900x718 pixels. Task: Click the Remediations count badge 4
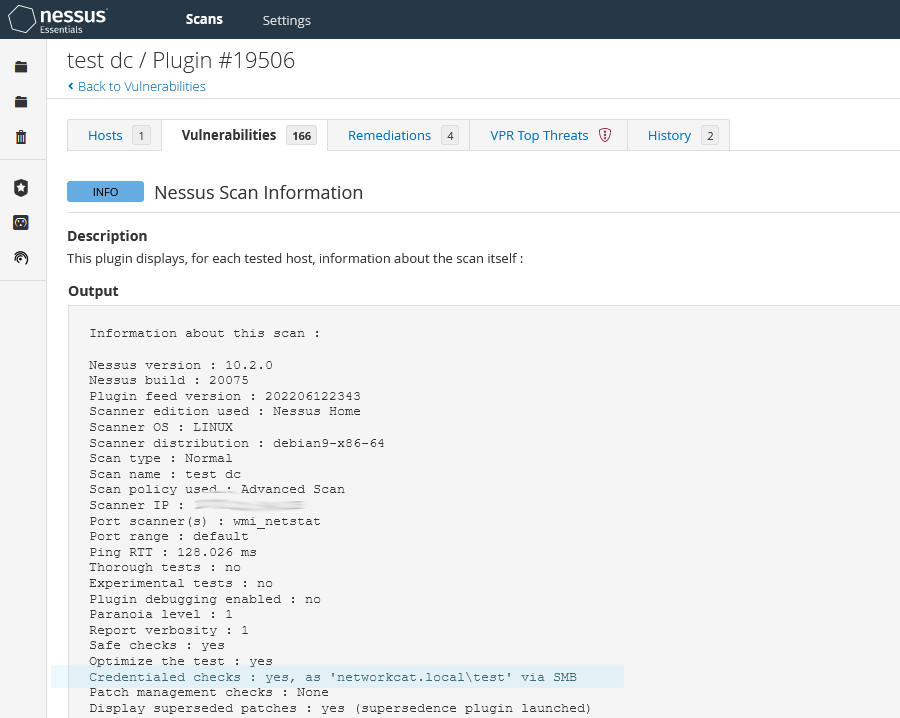(450, 135)
